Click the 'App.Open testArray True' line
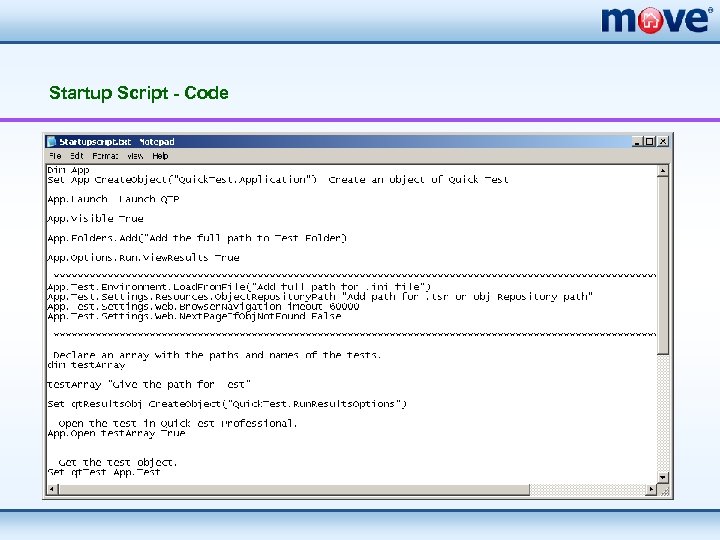The image size is (720, 540). click(x=116, y=433)
